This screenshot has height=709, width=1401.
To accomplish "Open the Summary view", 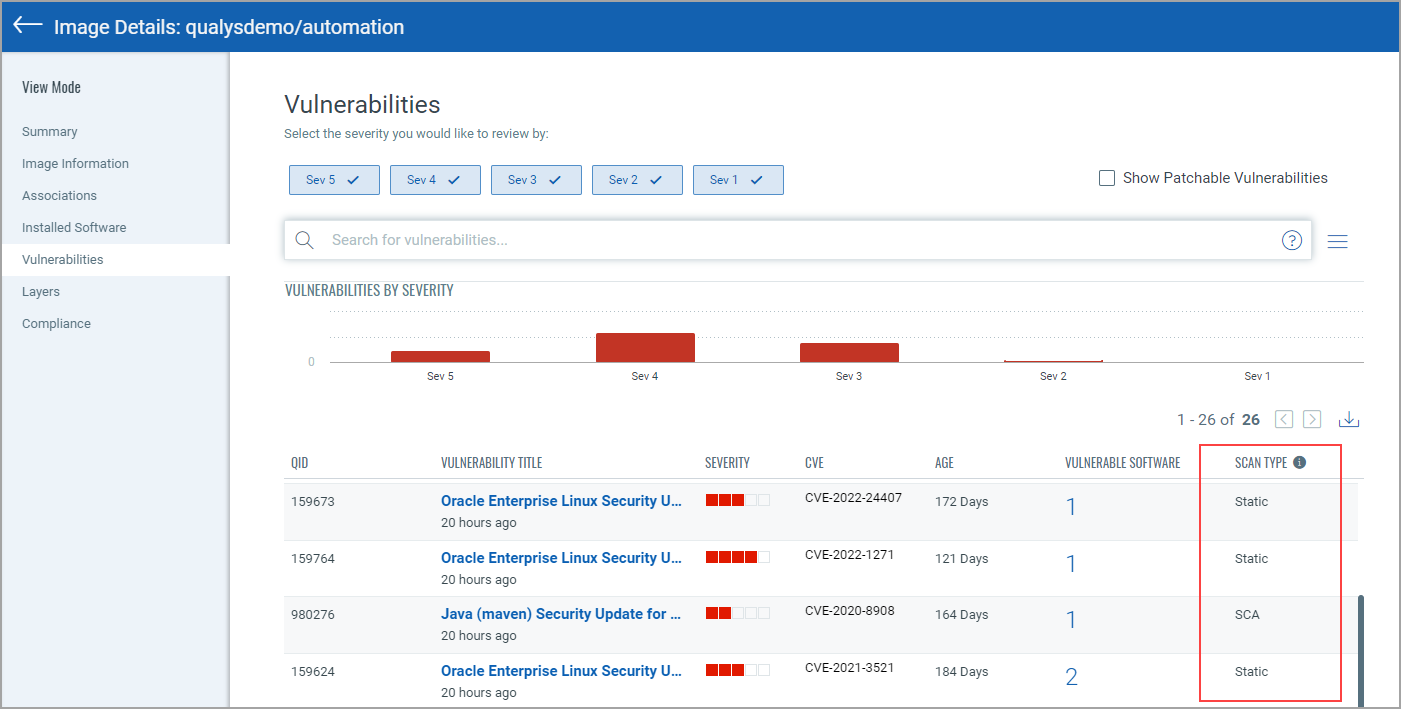I will point(50,132).
